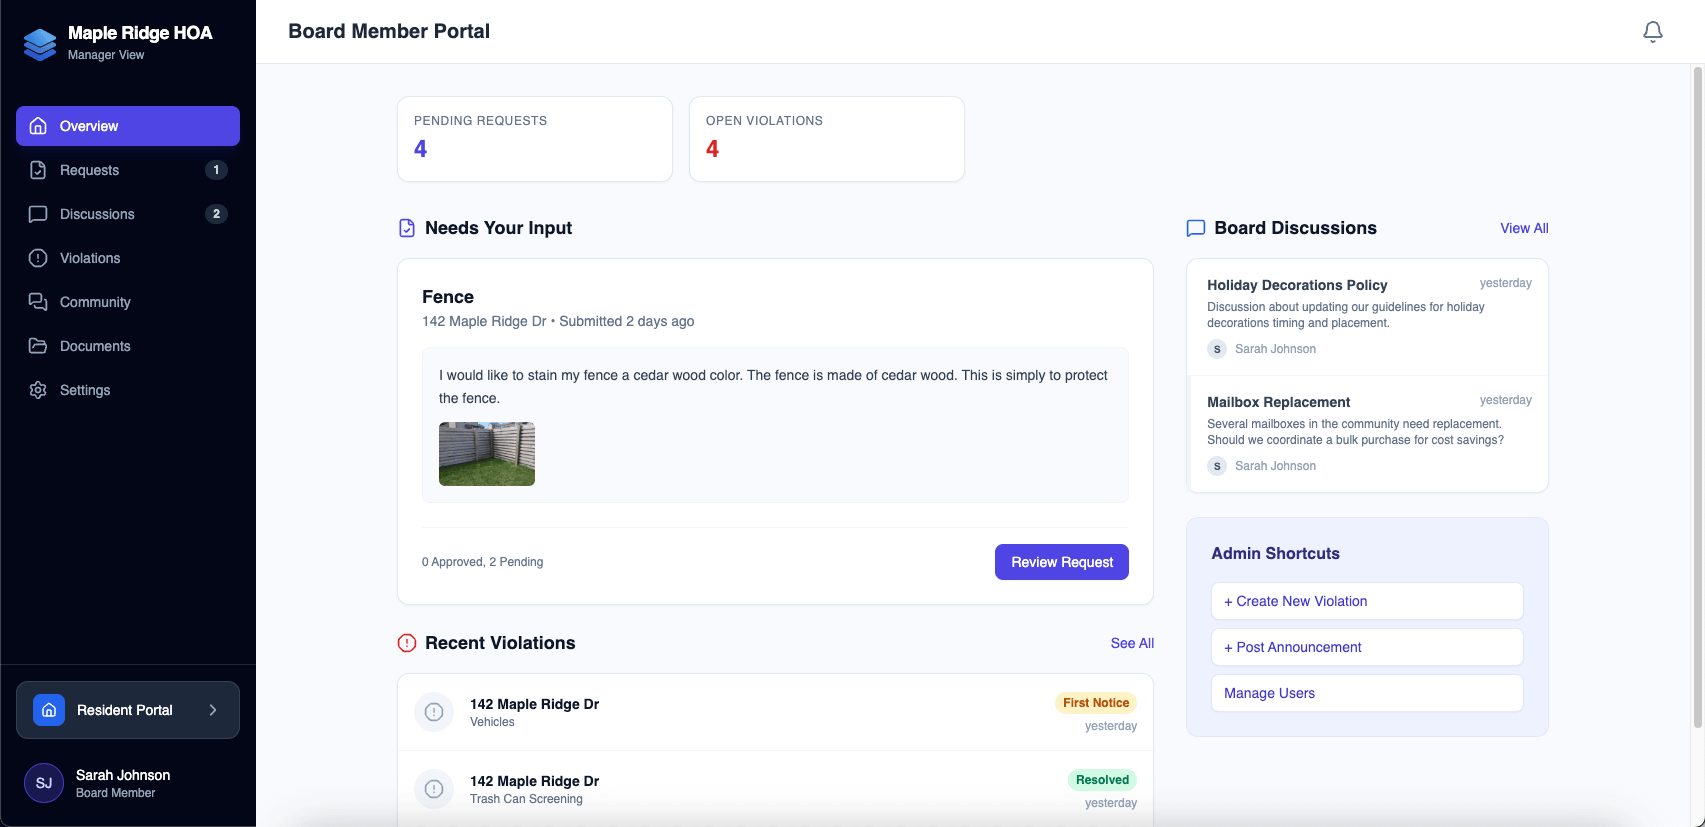The height and width of the screenshot is (827, 1705).
Task: Open the Trash Can Screening violation row
Action: pyautogui.click(x=775, y=789)
